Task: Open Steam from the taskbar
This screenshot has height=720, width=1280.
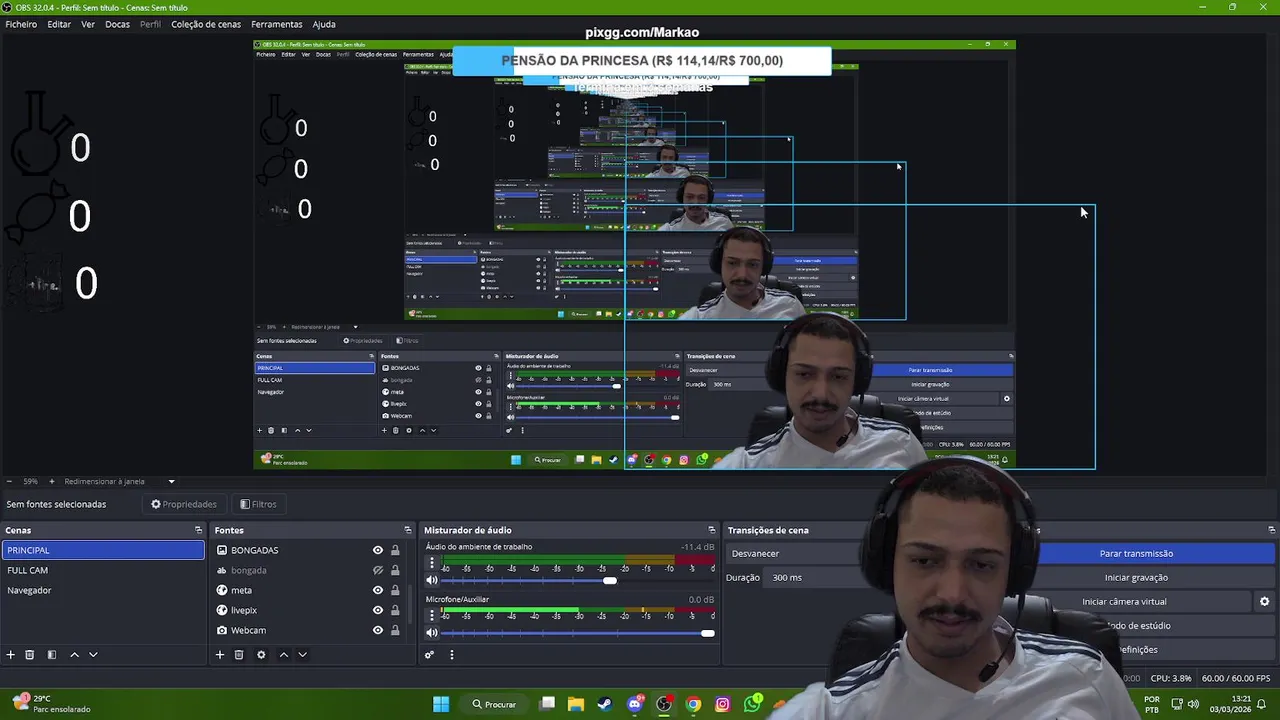Action: click(x=605, y=704)
